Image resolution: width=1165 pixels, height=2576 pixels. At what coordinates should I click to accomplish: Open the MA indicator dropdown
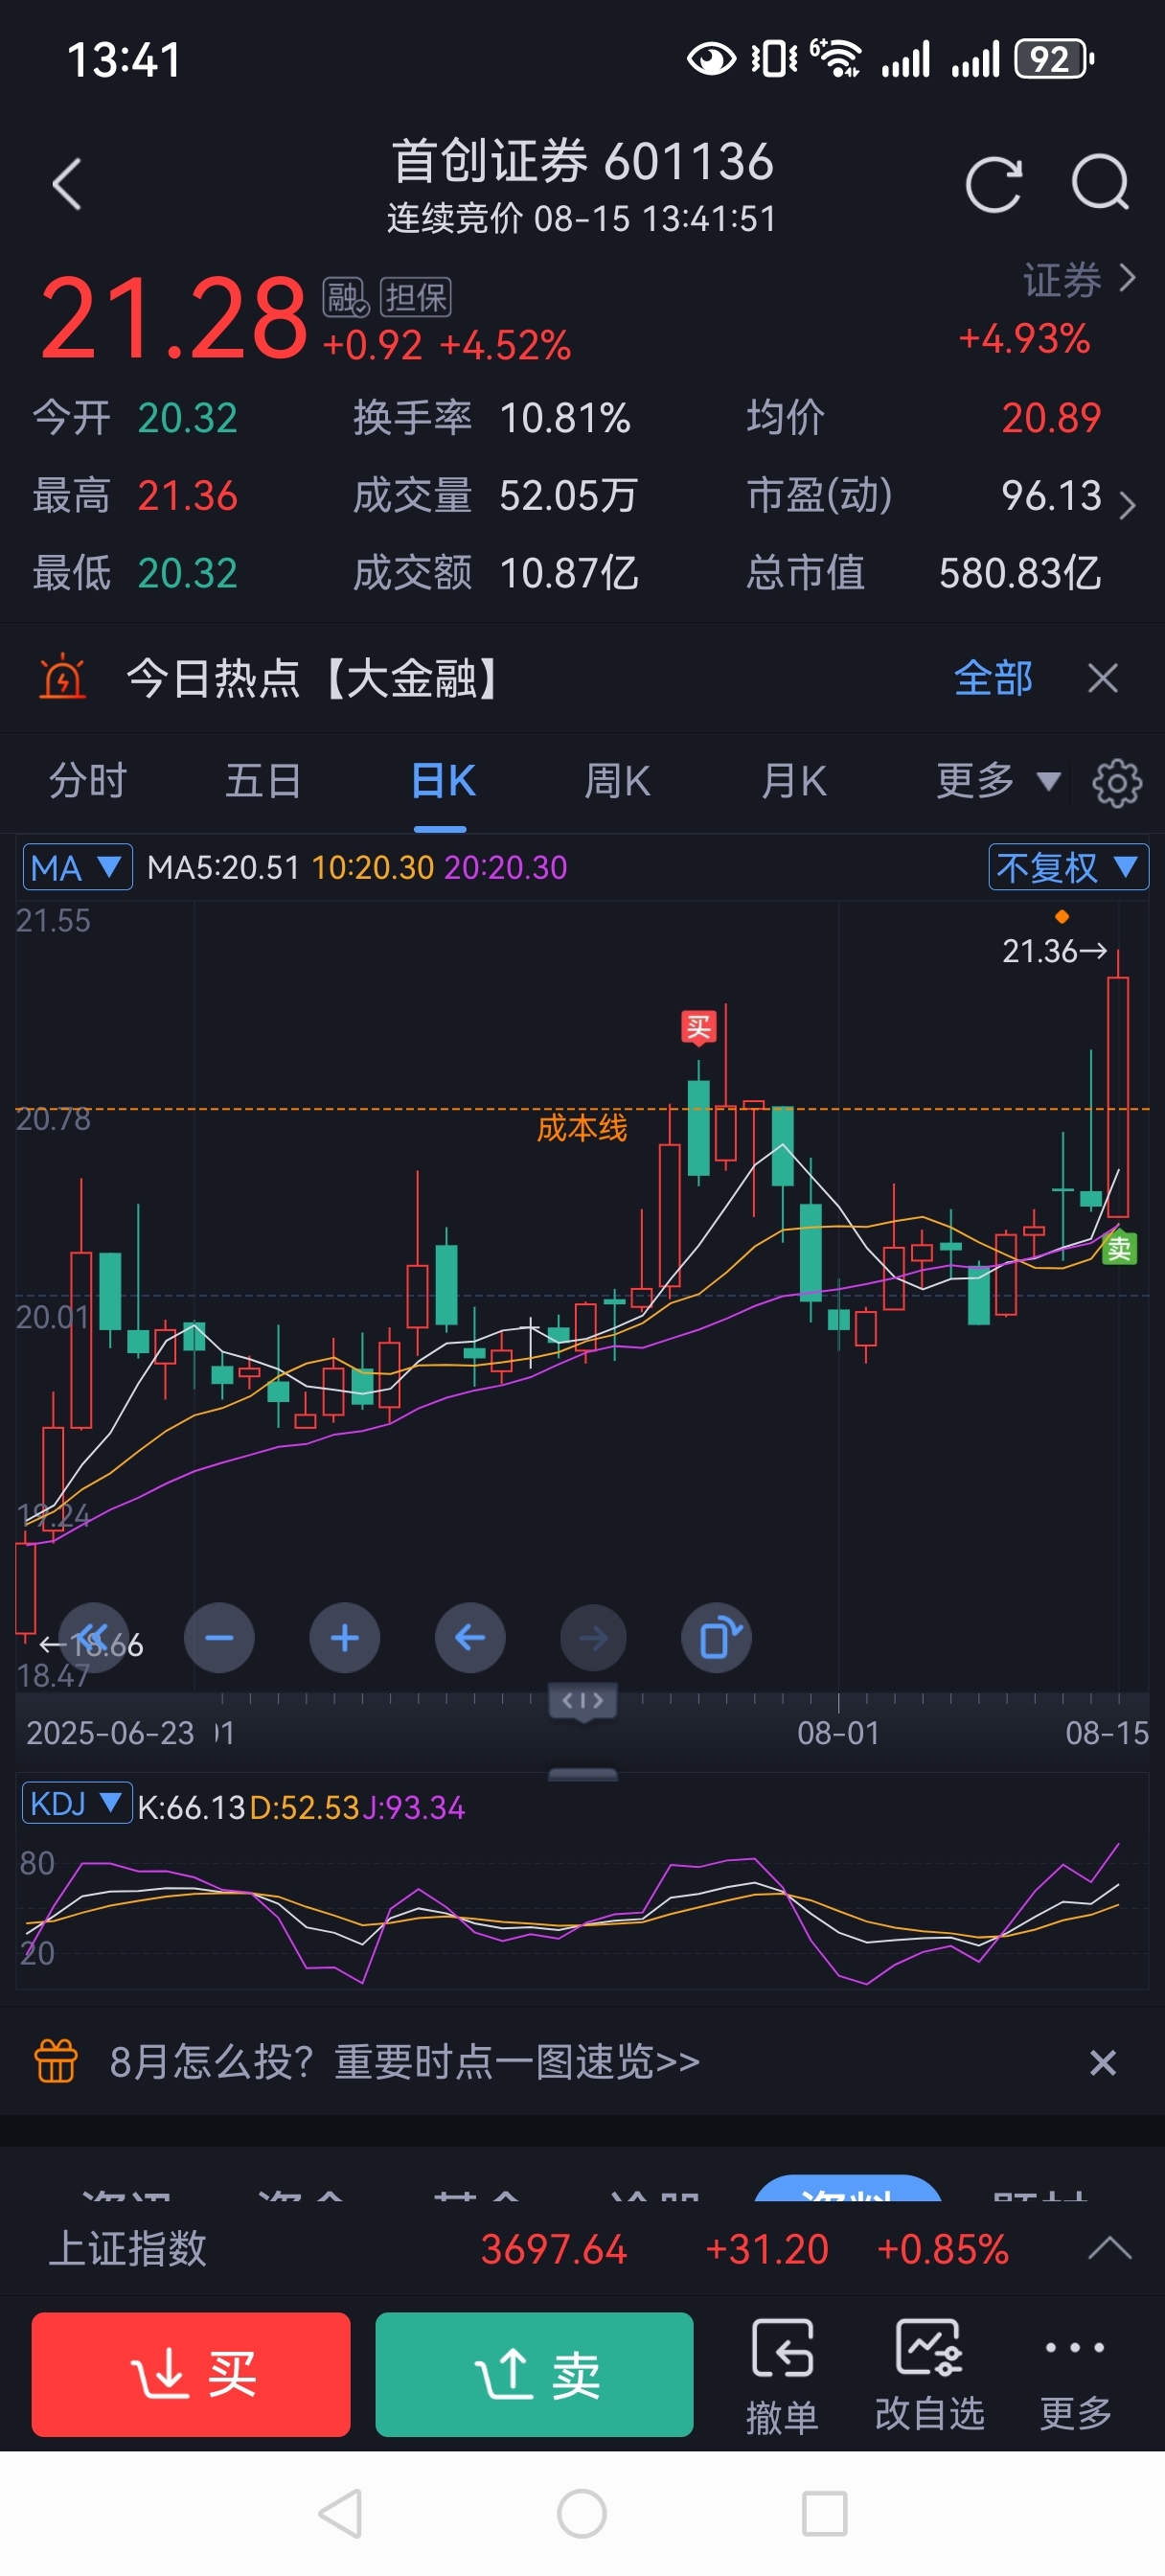tap(77, 867)
